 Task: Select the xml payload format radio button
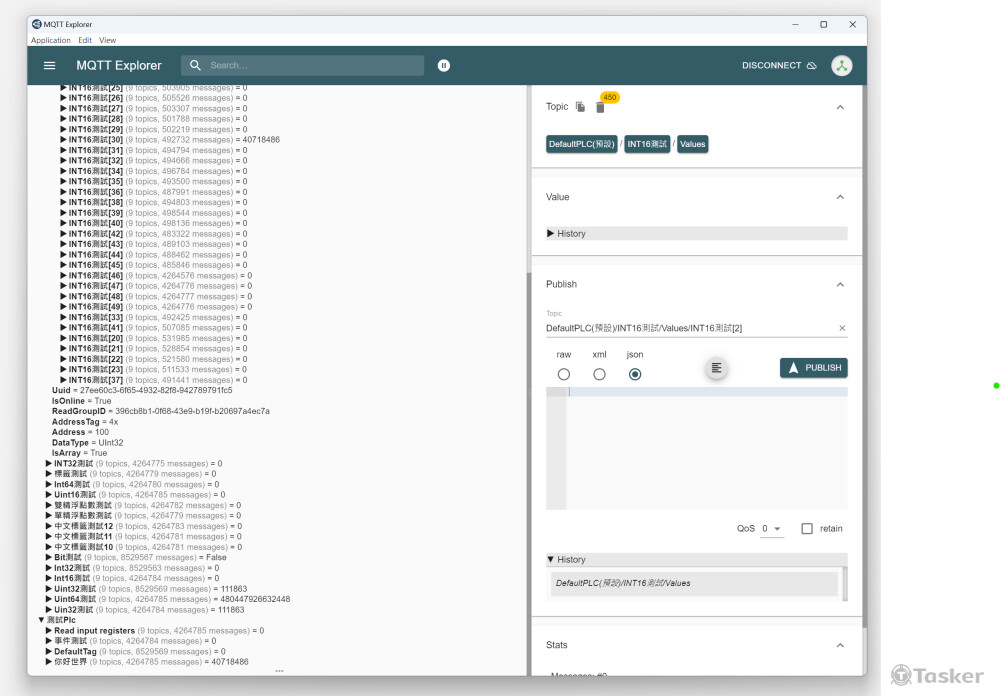coord(598,373)
